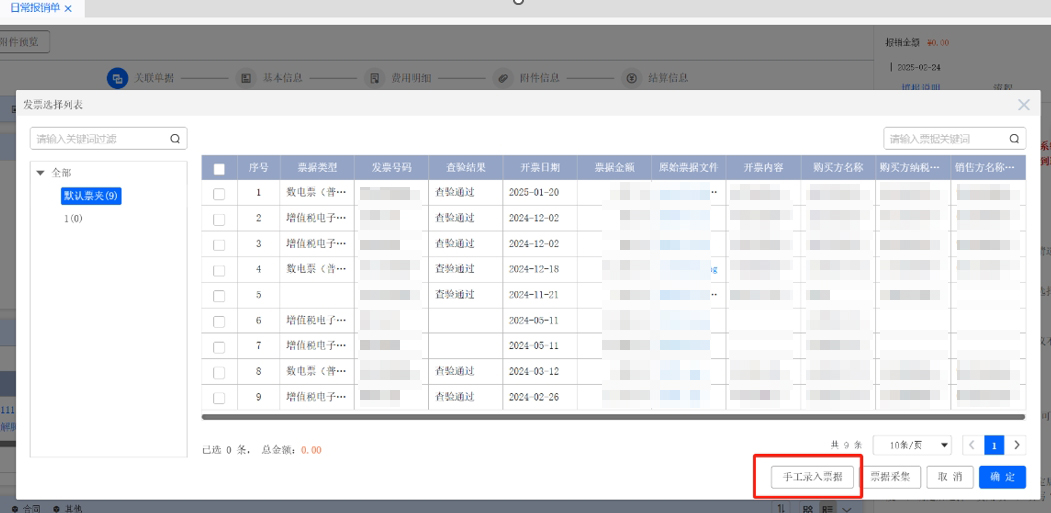The width and height of the screenshot is (1051, 513).
Task: Go to next page with right arrow
Action: [1017, 445]
